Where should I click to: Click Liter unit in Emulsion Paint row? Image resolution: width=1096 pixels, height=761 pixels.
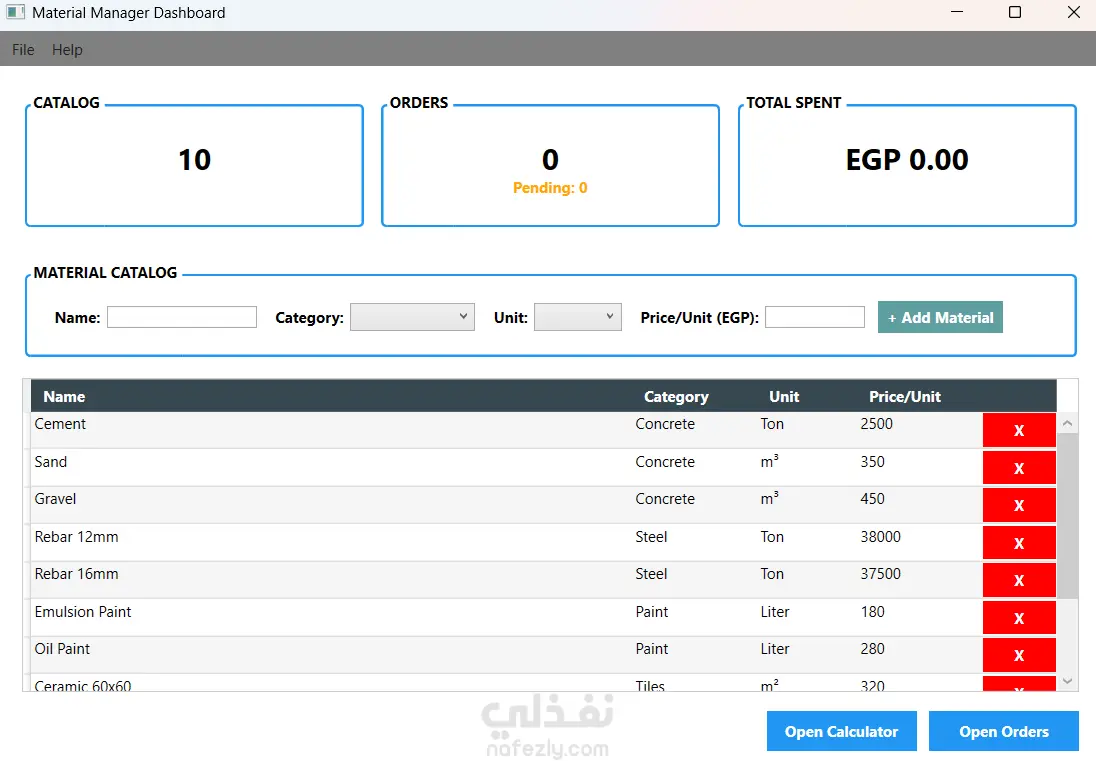click(x=774, y=611)
